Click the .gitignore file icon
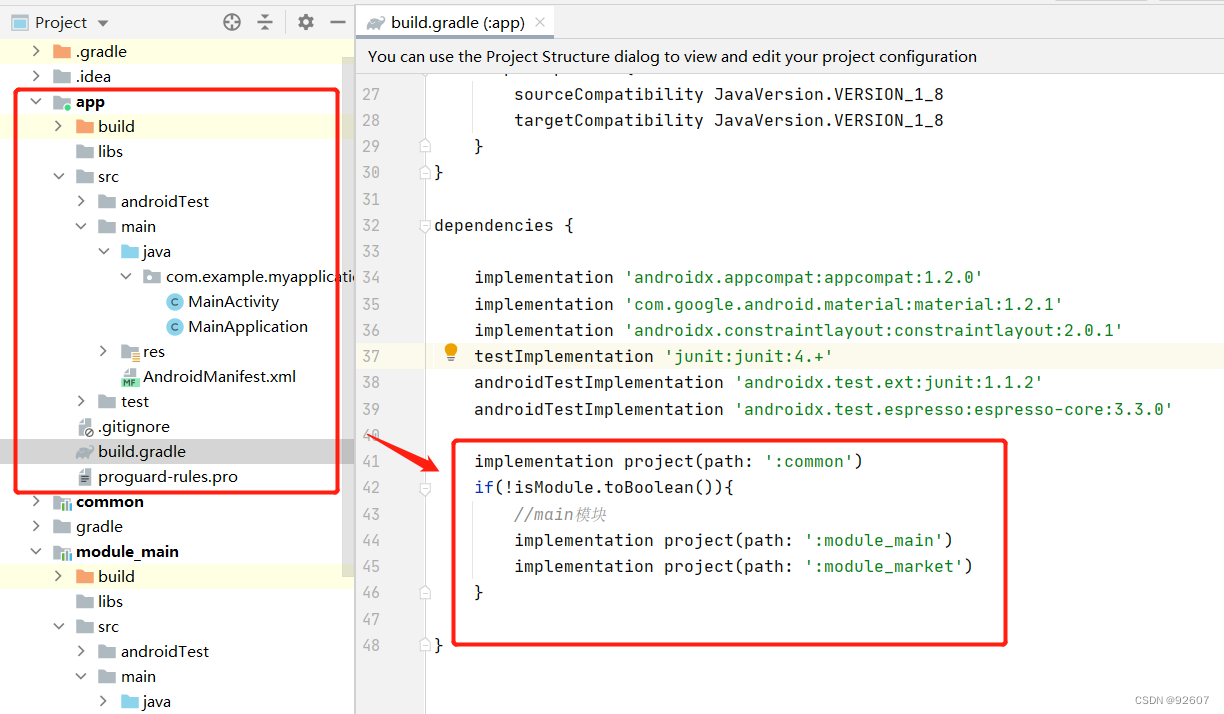 pos(85,427)
